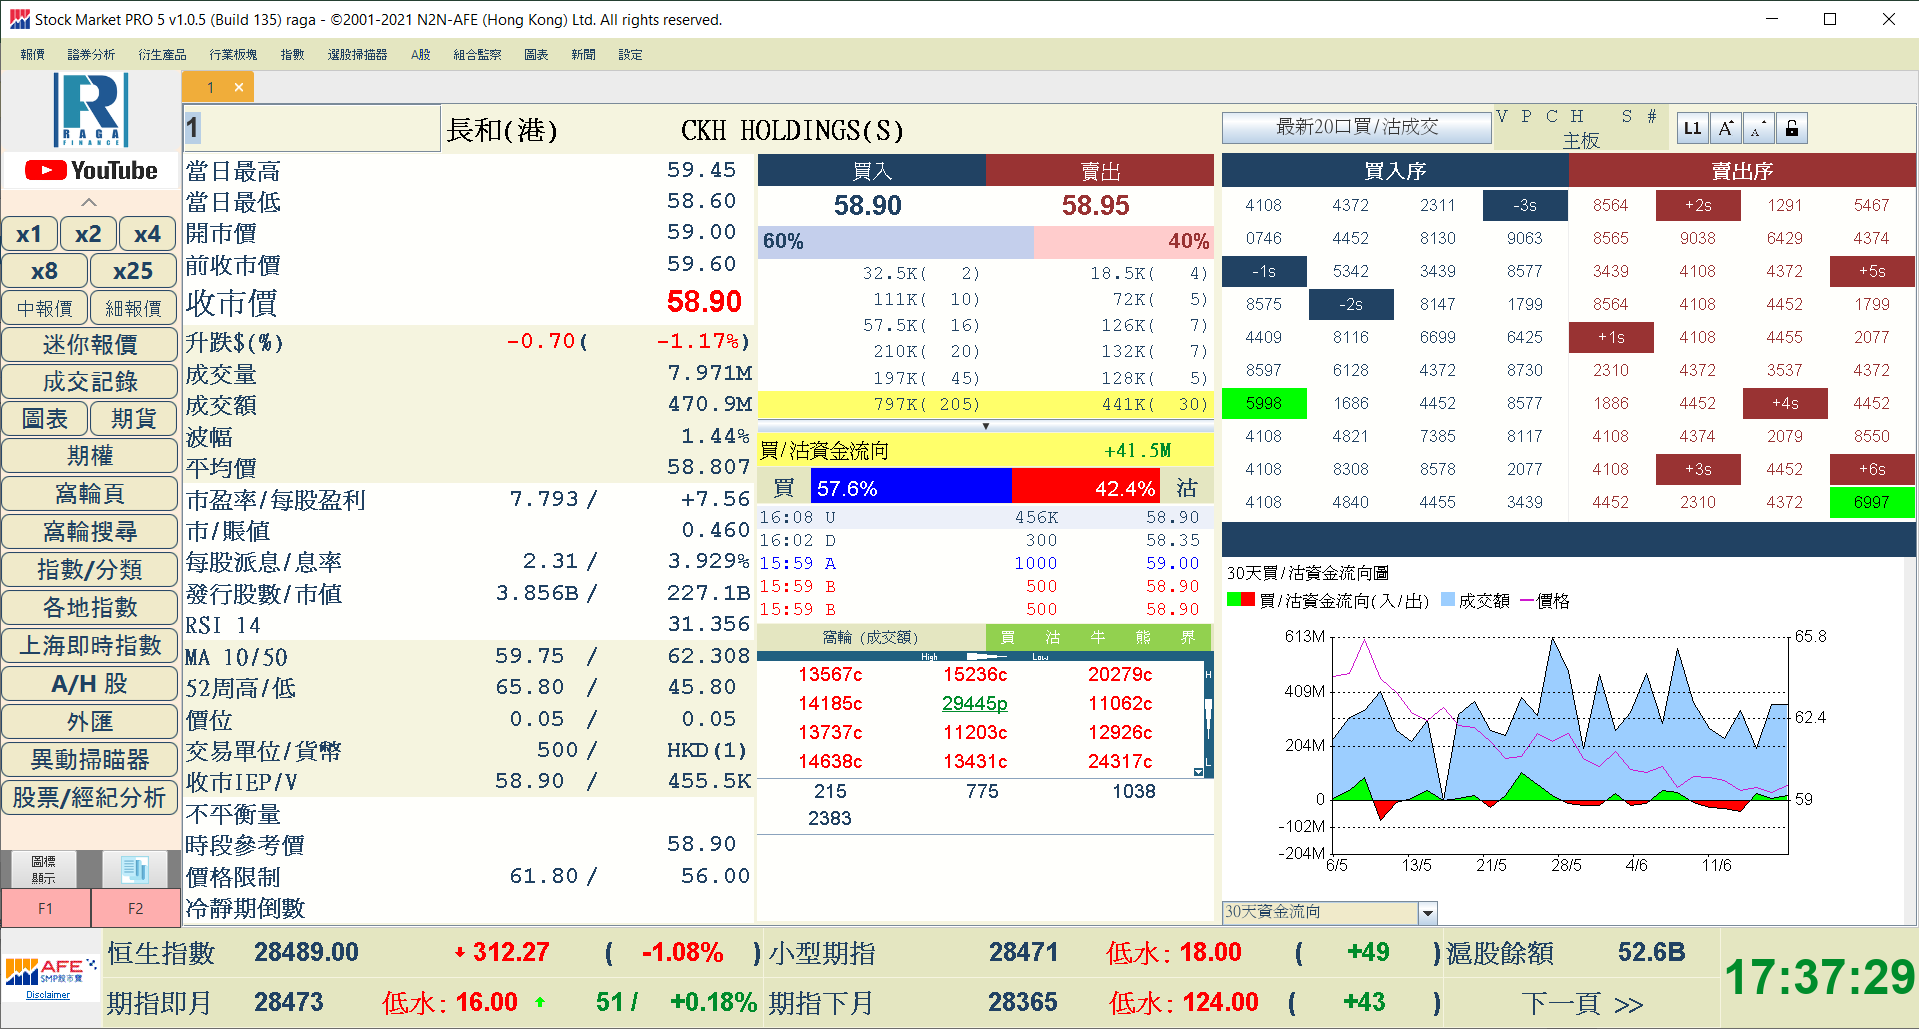Image resolution: width=1919 pixels, height=1029 pixels.
Task: Click the L1 level button
Action: coord(1692,128)
